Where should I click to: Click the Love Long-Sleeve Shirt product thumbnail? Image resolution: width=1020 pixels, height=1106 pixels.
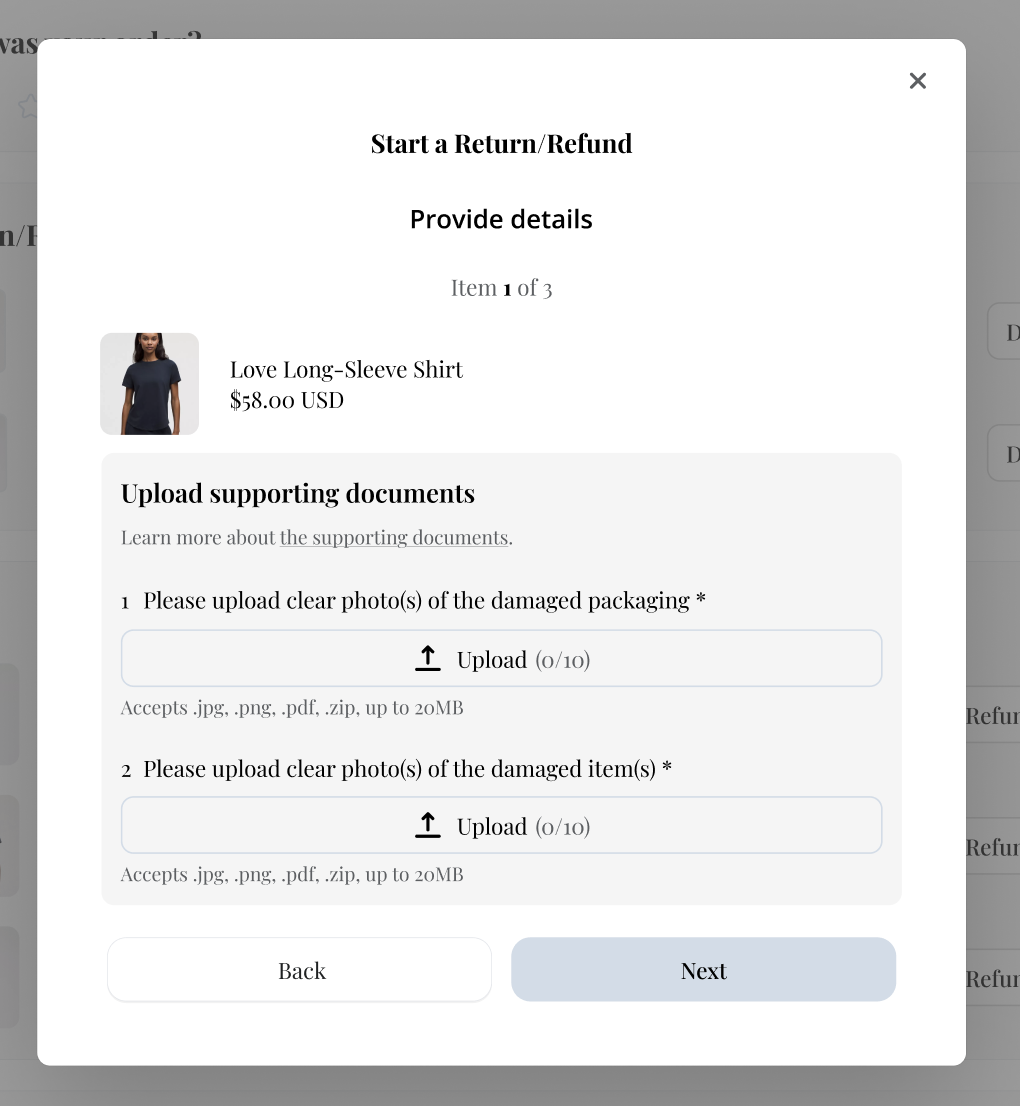pyautogui.click(x=150, y=384)
